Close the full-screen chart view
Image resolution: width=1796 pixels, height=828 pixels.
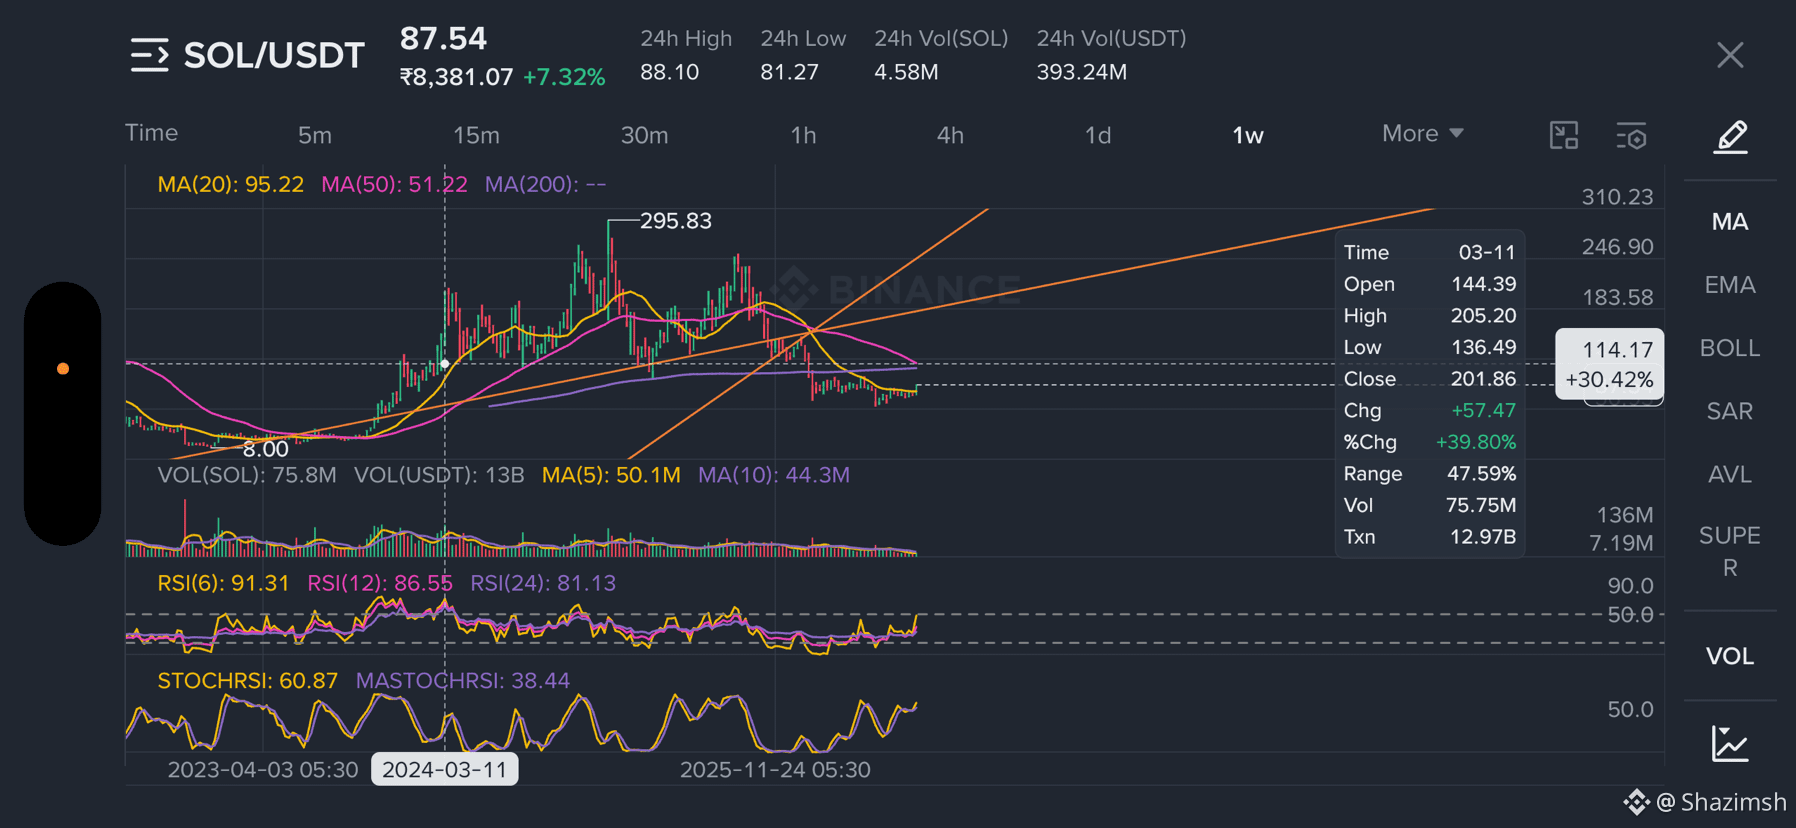(x=1730, y=55)
